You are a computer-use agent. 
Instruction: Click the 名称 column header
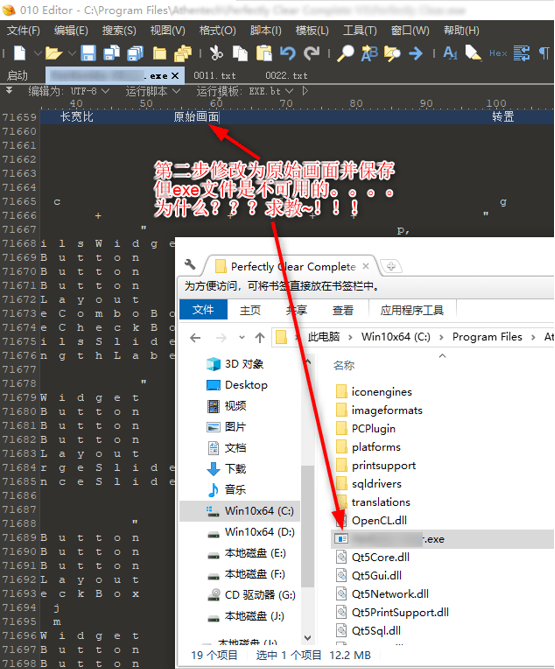[344, 365]
